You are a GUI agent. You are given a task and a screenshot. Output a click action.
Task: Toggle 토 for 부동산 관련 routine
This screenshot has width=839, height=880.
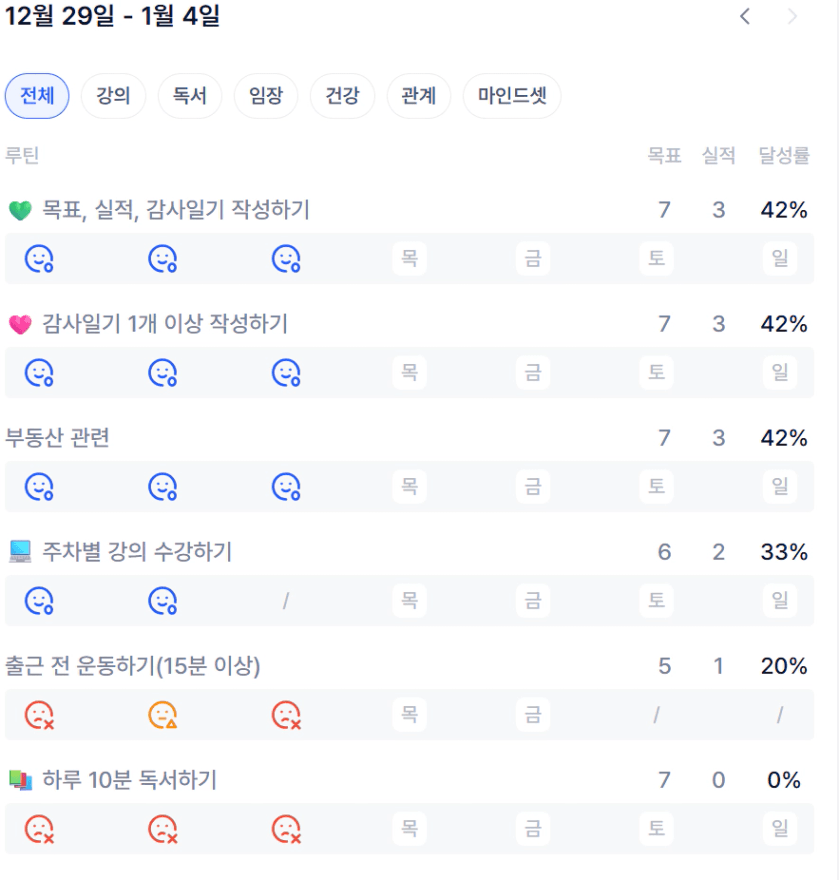coord(656,487)
